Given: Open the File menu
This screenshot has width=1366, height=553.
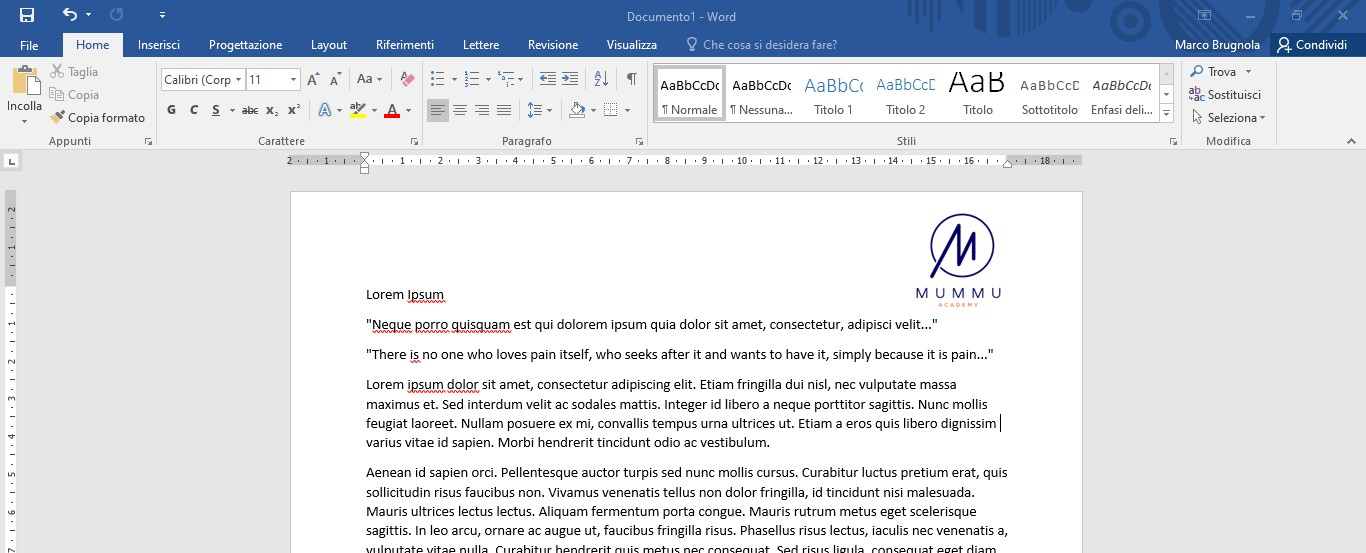Looking at the screenshot, I should tap(29, 45).
